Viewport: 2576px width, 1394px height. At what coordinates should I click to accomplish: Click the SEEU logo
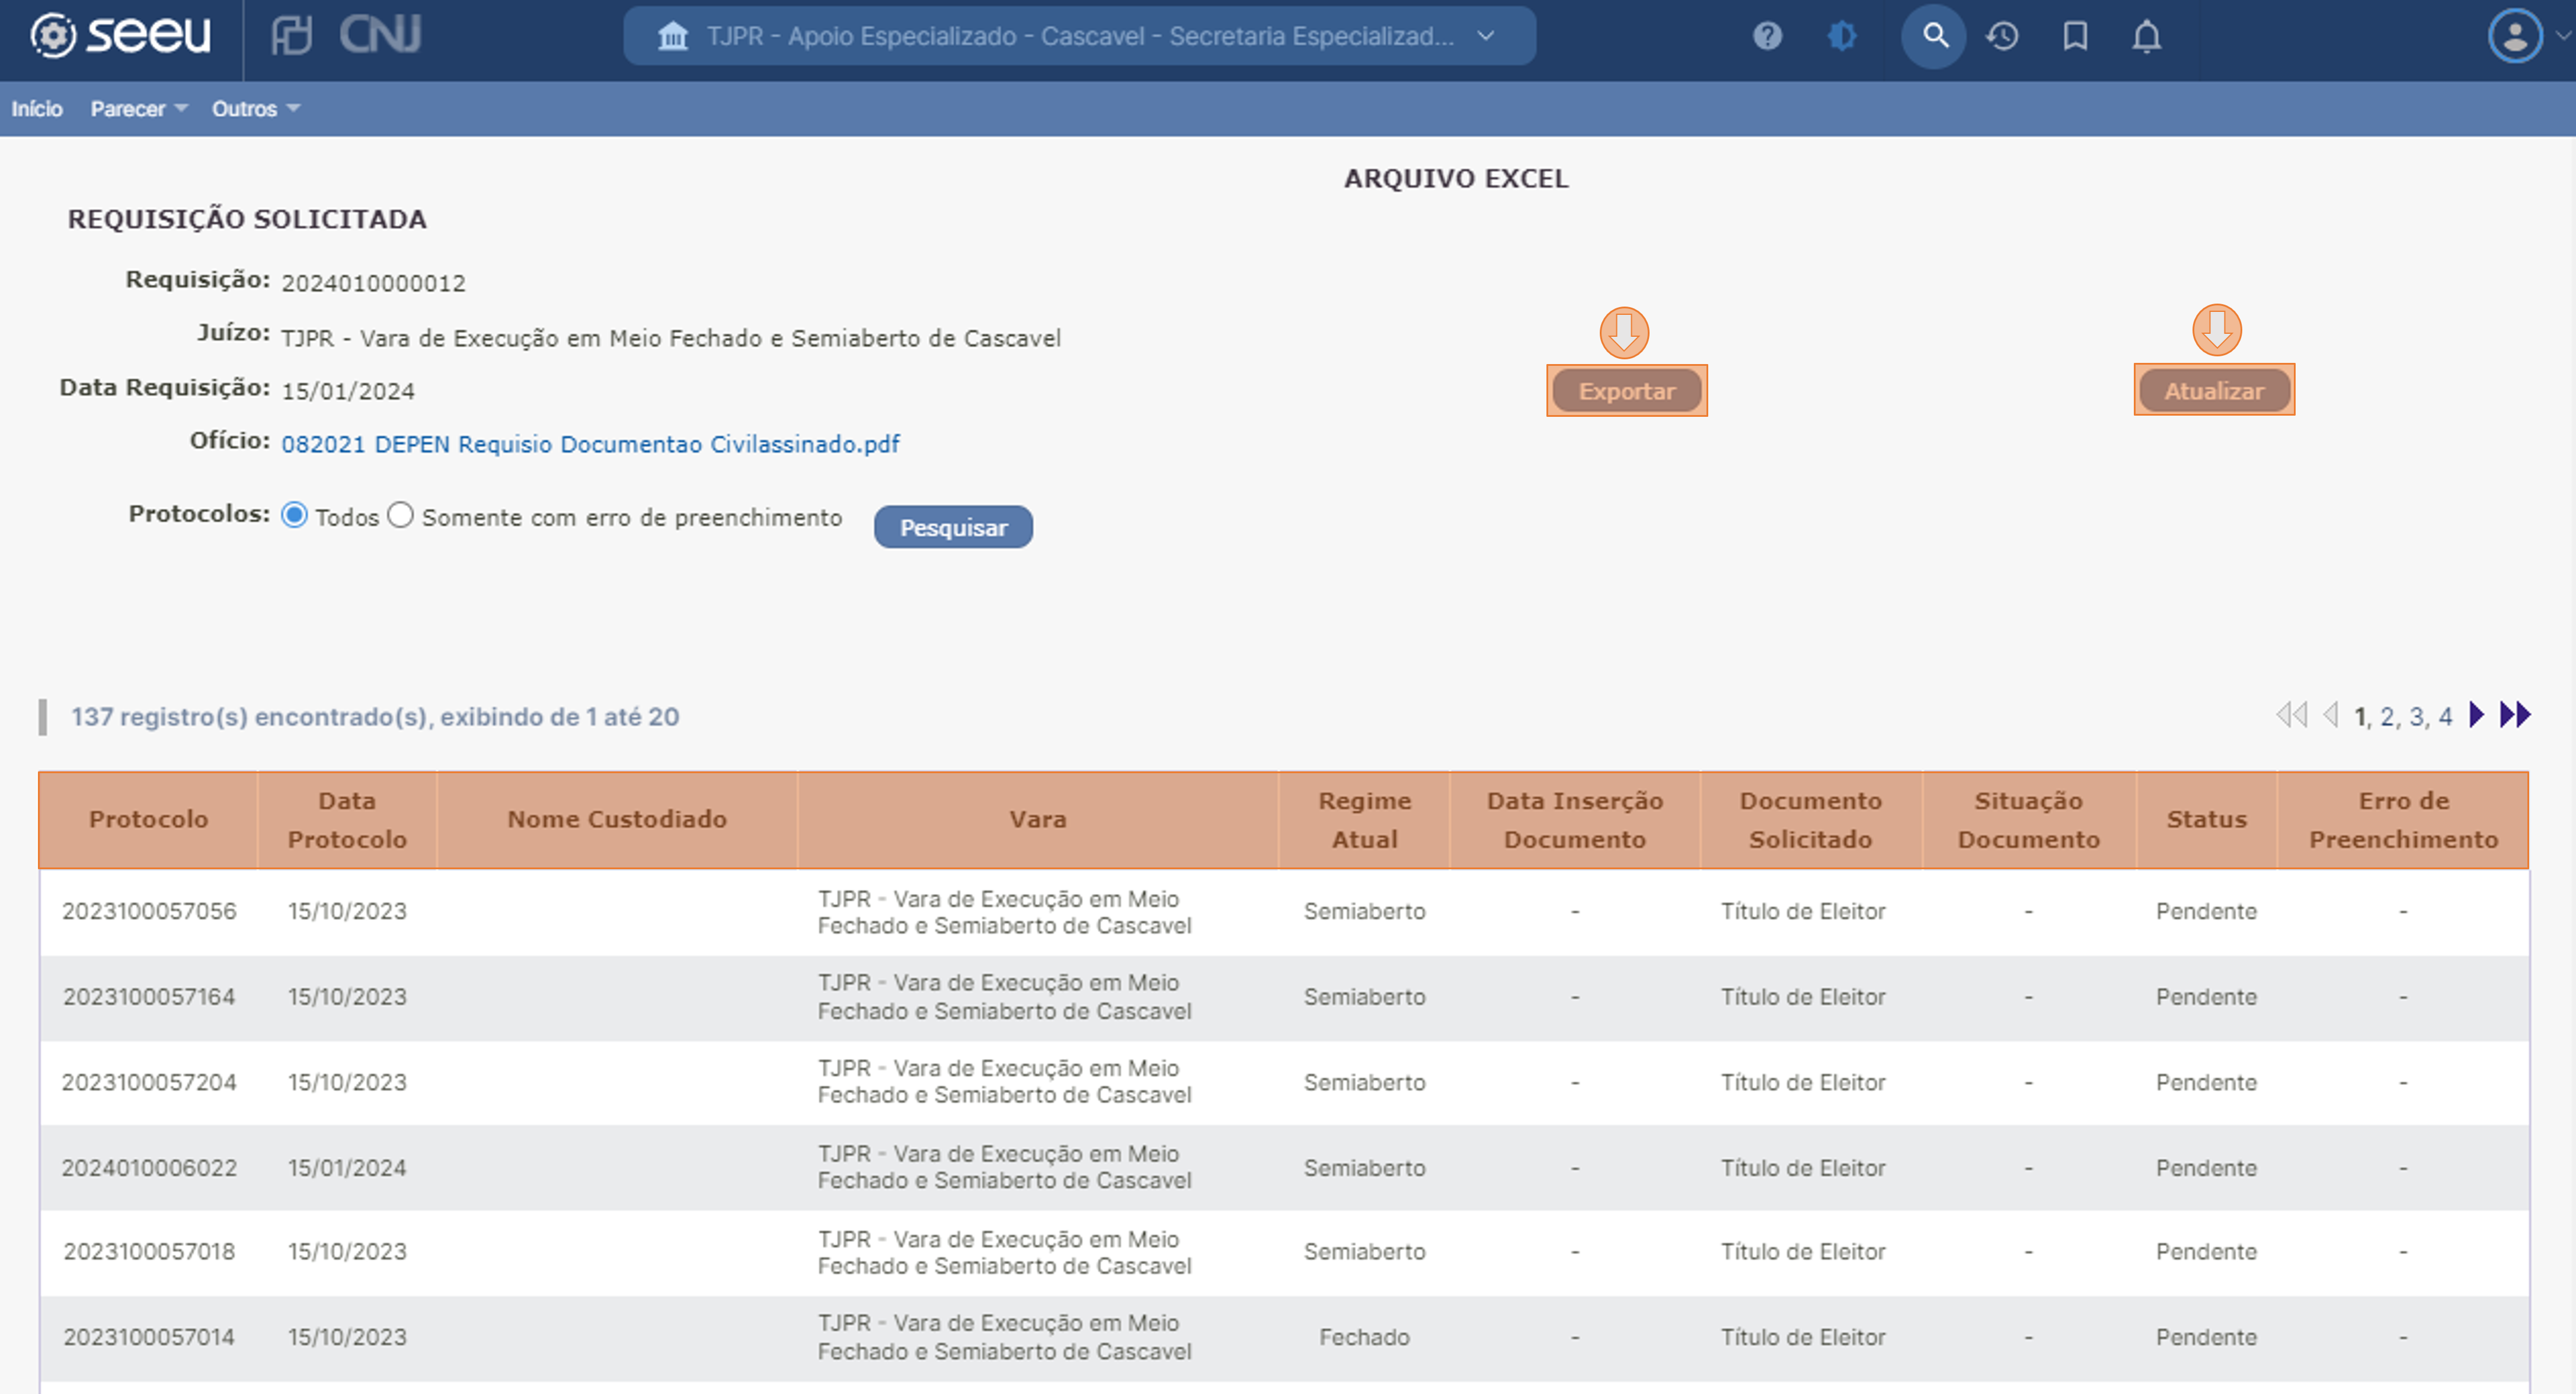(120, 36)
